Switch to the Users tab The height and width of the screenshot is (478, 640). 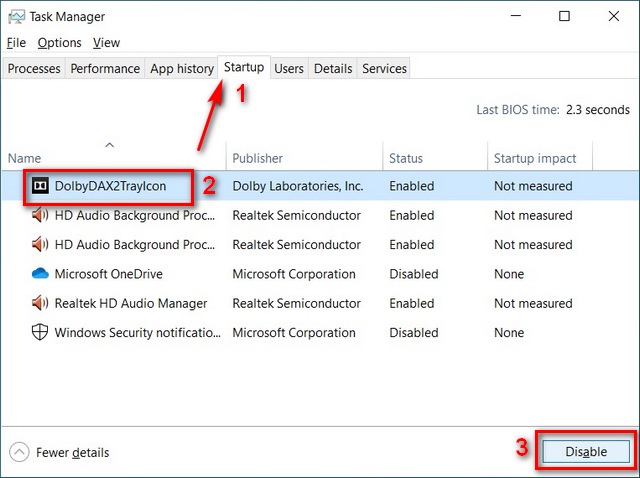pos(289,68)
